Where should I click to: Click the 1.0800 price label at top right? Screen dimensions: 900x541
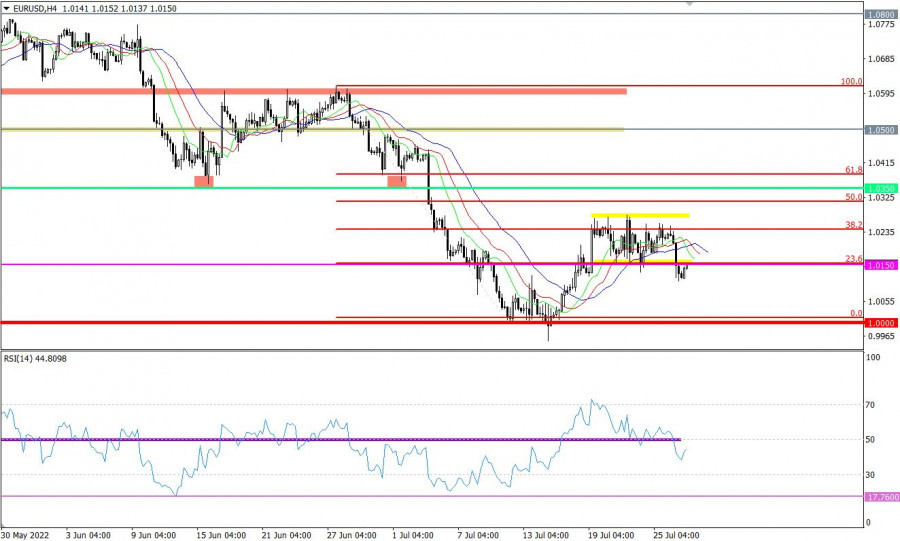point(881,15)
